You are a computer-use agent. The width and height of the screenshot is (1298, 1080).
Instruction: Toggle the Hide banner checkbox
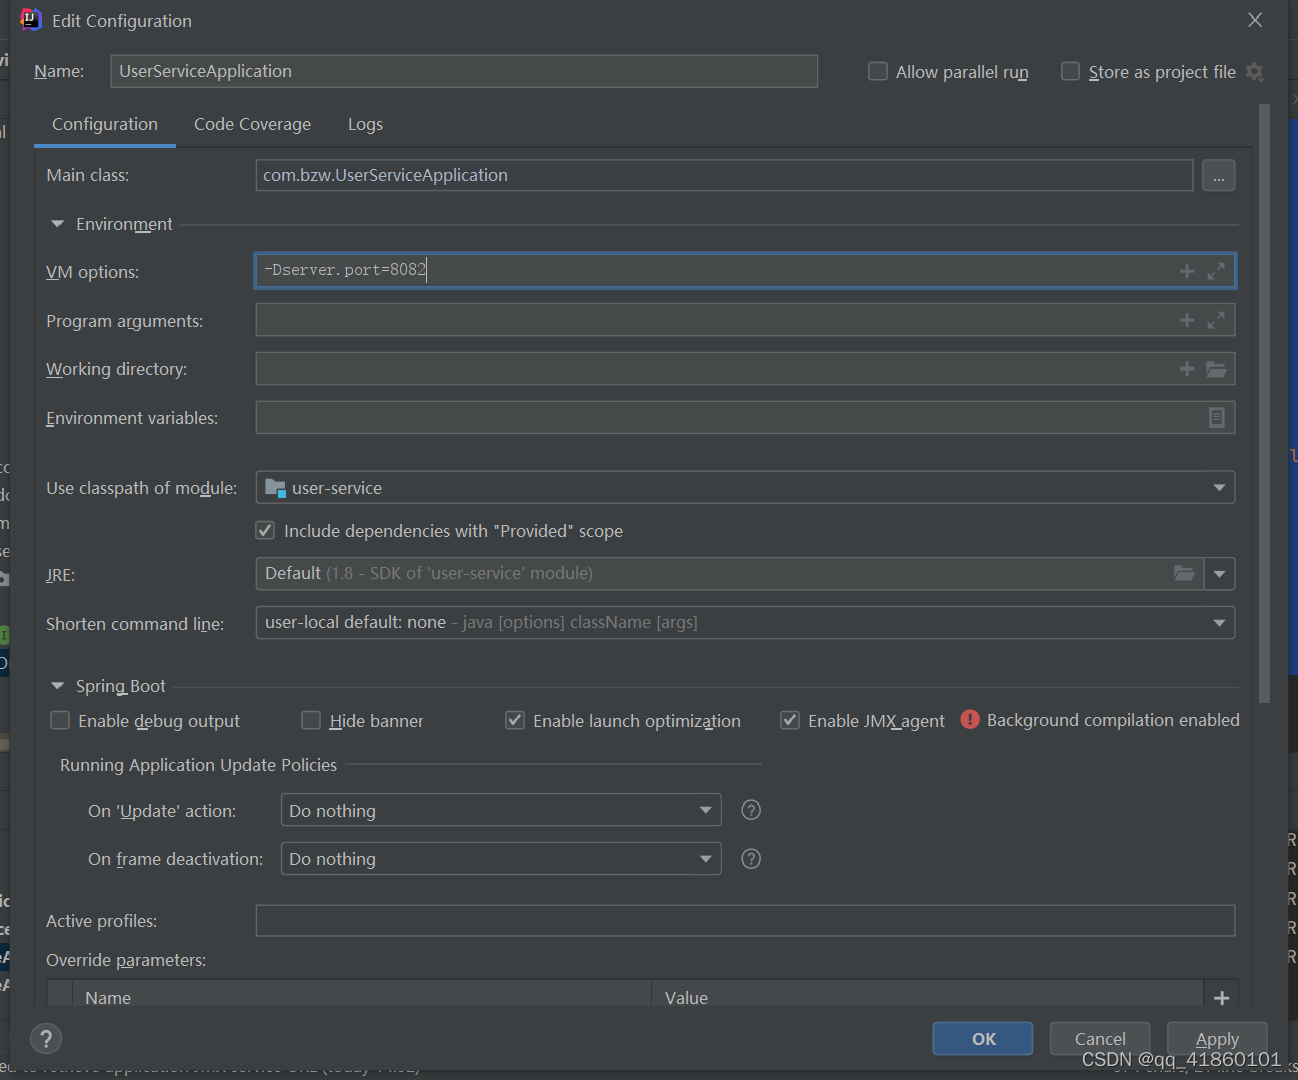[x=311, y=721]
